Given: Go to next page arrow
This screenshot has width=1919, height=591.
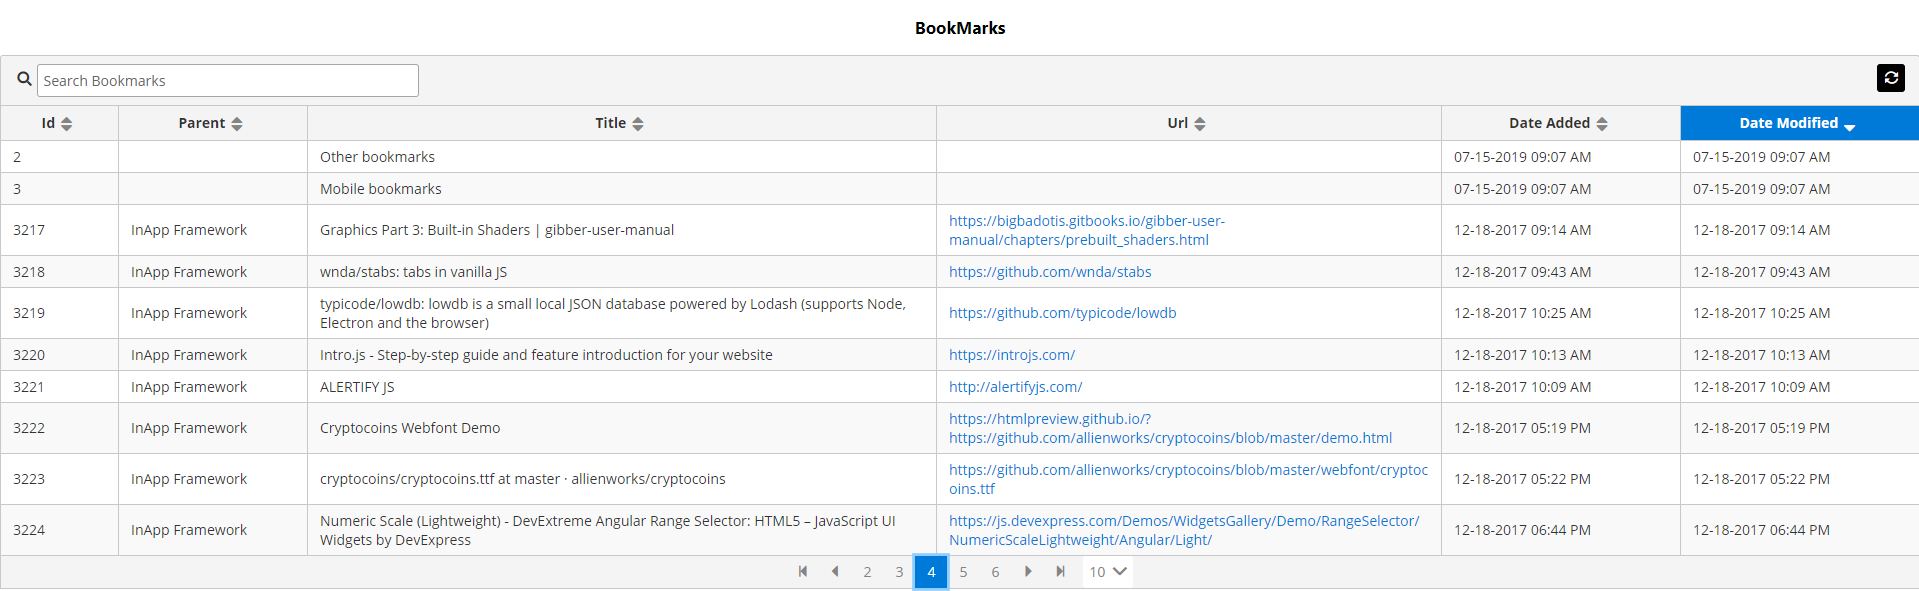Looking at the screenshot, I should coord(1027,572).
